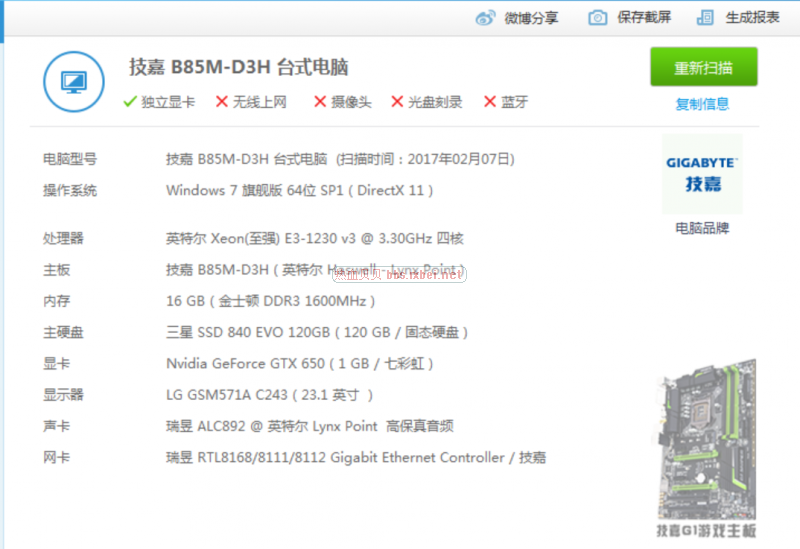Select the Windows 7 旗舰版 operating system entry
This screenshot has height=549, width=800.
(300, 190)
